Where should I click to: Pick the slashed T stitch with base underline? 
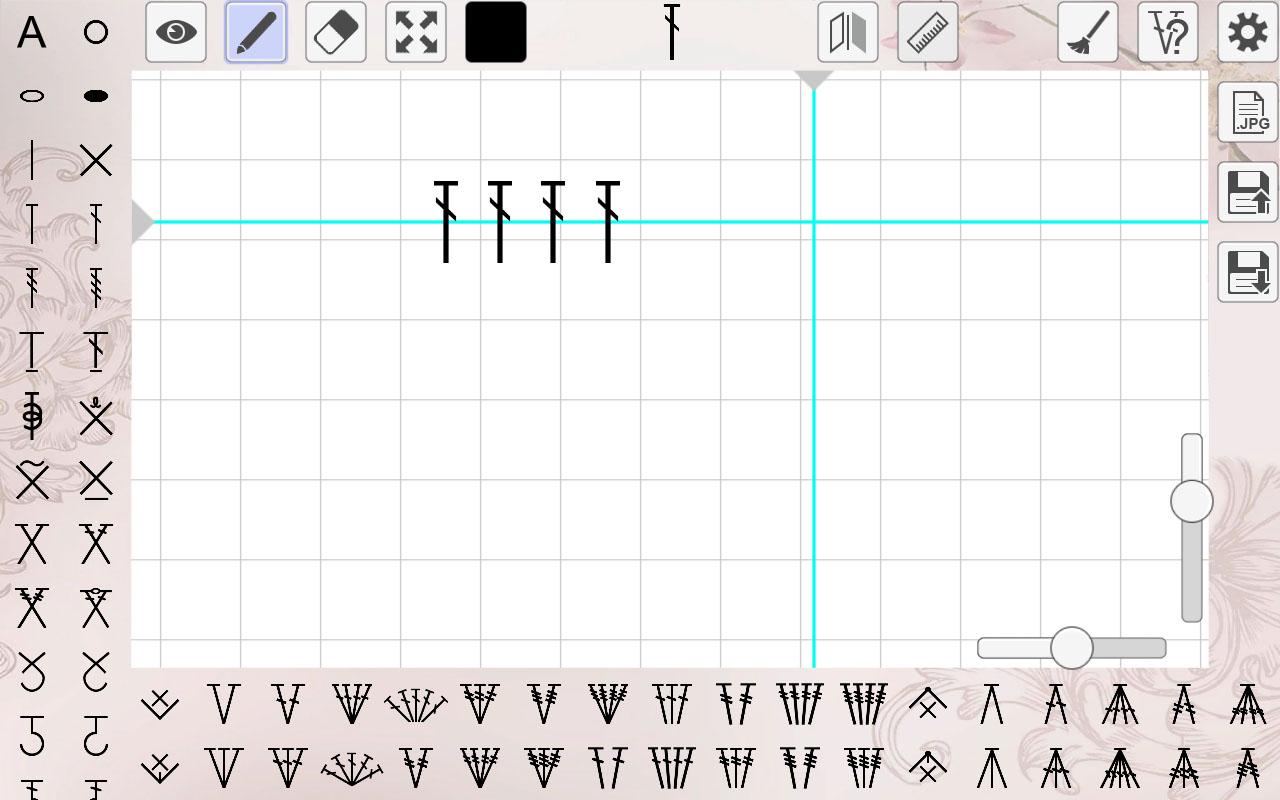coord(96,352)
